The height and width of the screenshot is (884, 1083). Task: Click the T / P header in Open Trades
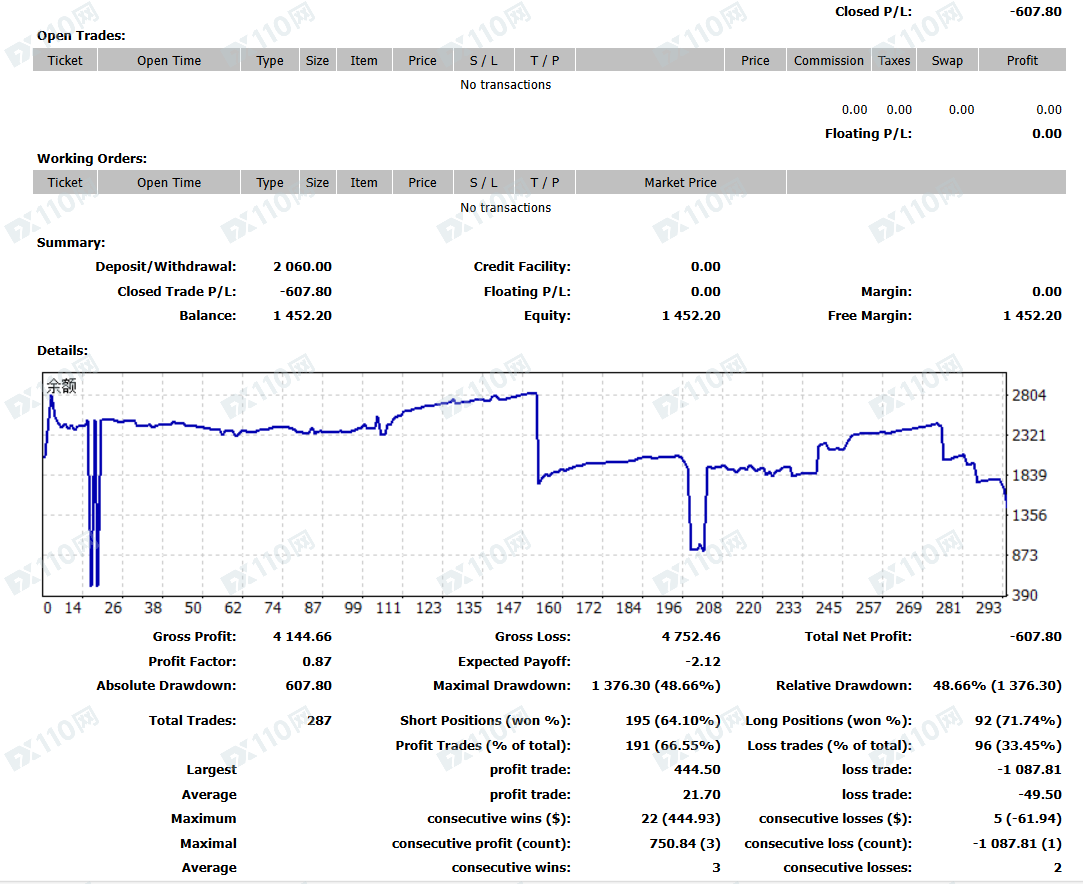coord(544,60)
